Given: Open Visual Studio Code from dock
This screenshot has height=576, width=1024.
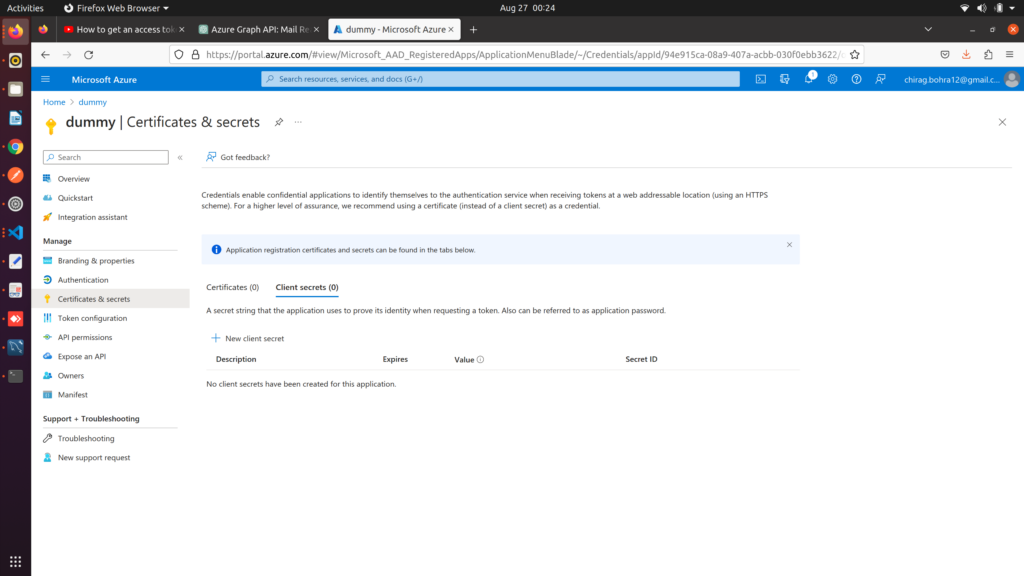Looking at the screenshot, I should [x=16, y=232].
